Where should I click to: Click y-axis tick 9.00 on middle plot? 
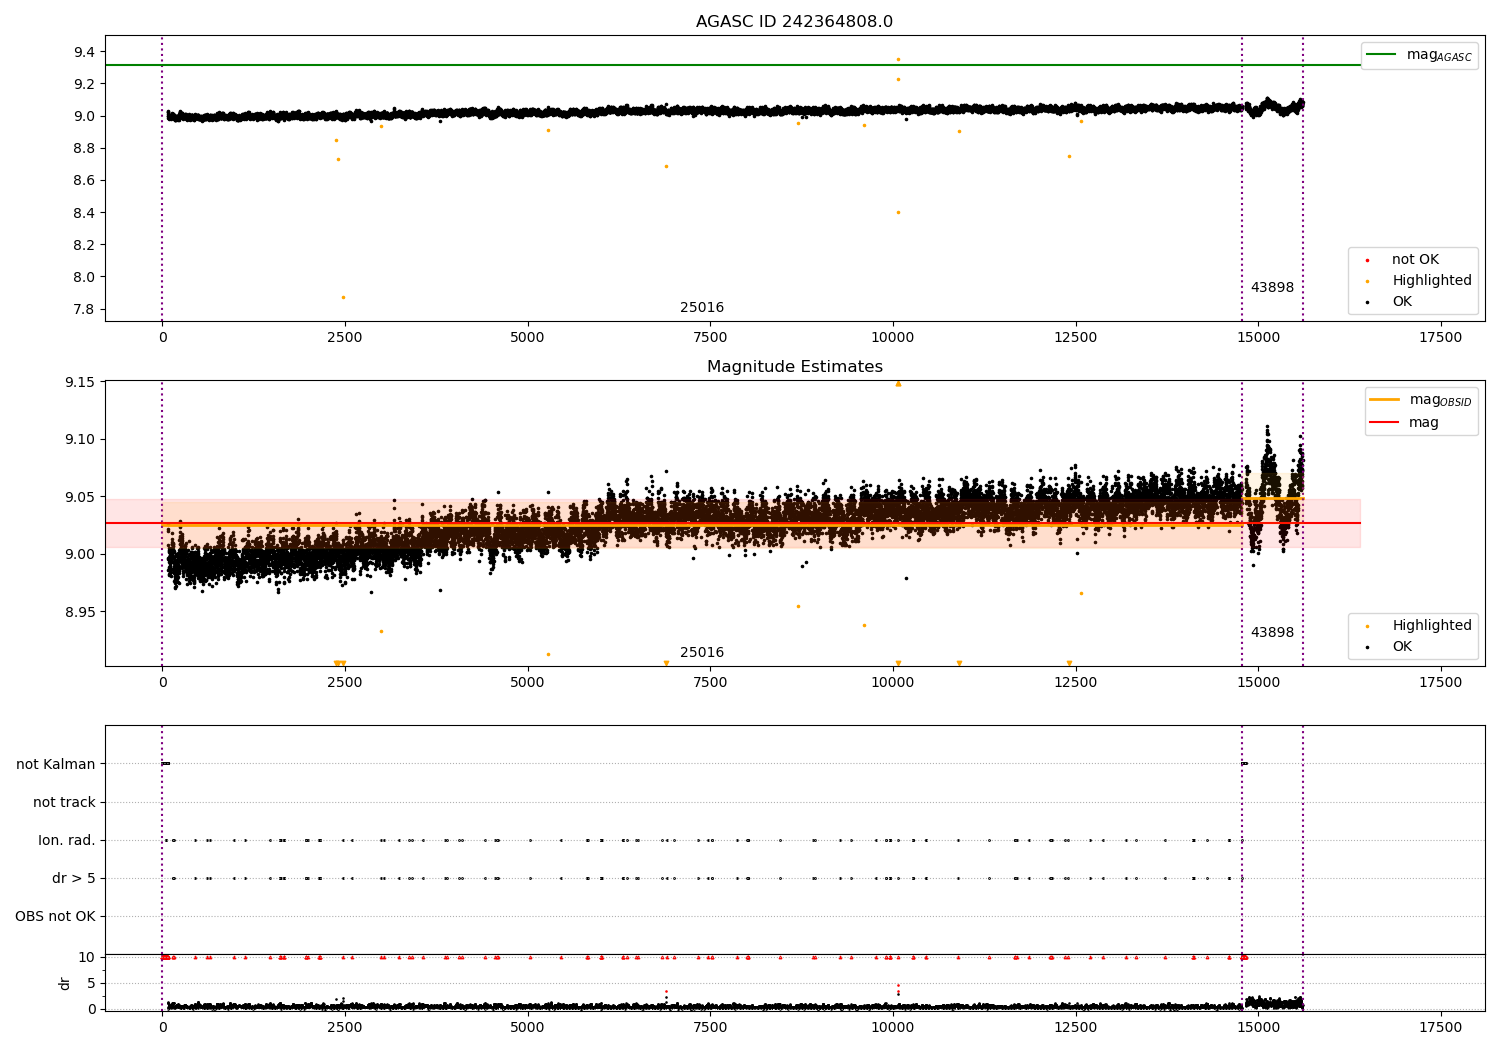click(81, 555)
